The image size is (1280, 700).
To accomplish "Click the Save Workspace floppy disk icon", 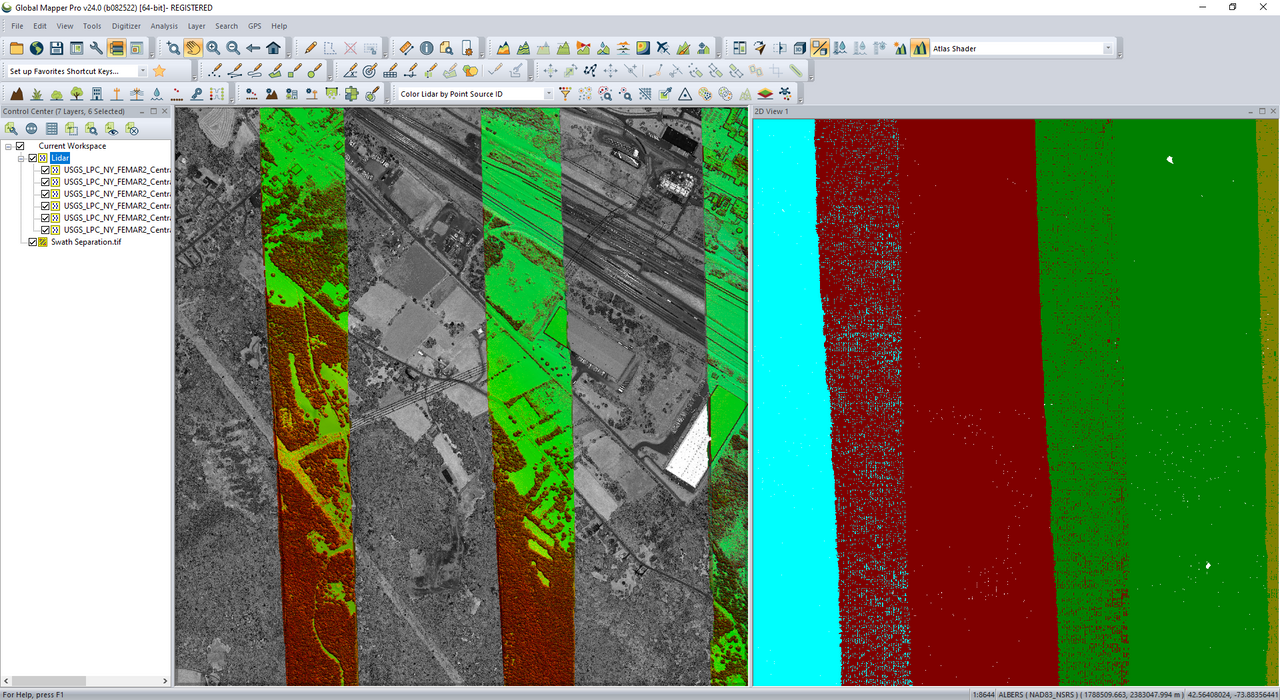I will coord(56,48).
